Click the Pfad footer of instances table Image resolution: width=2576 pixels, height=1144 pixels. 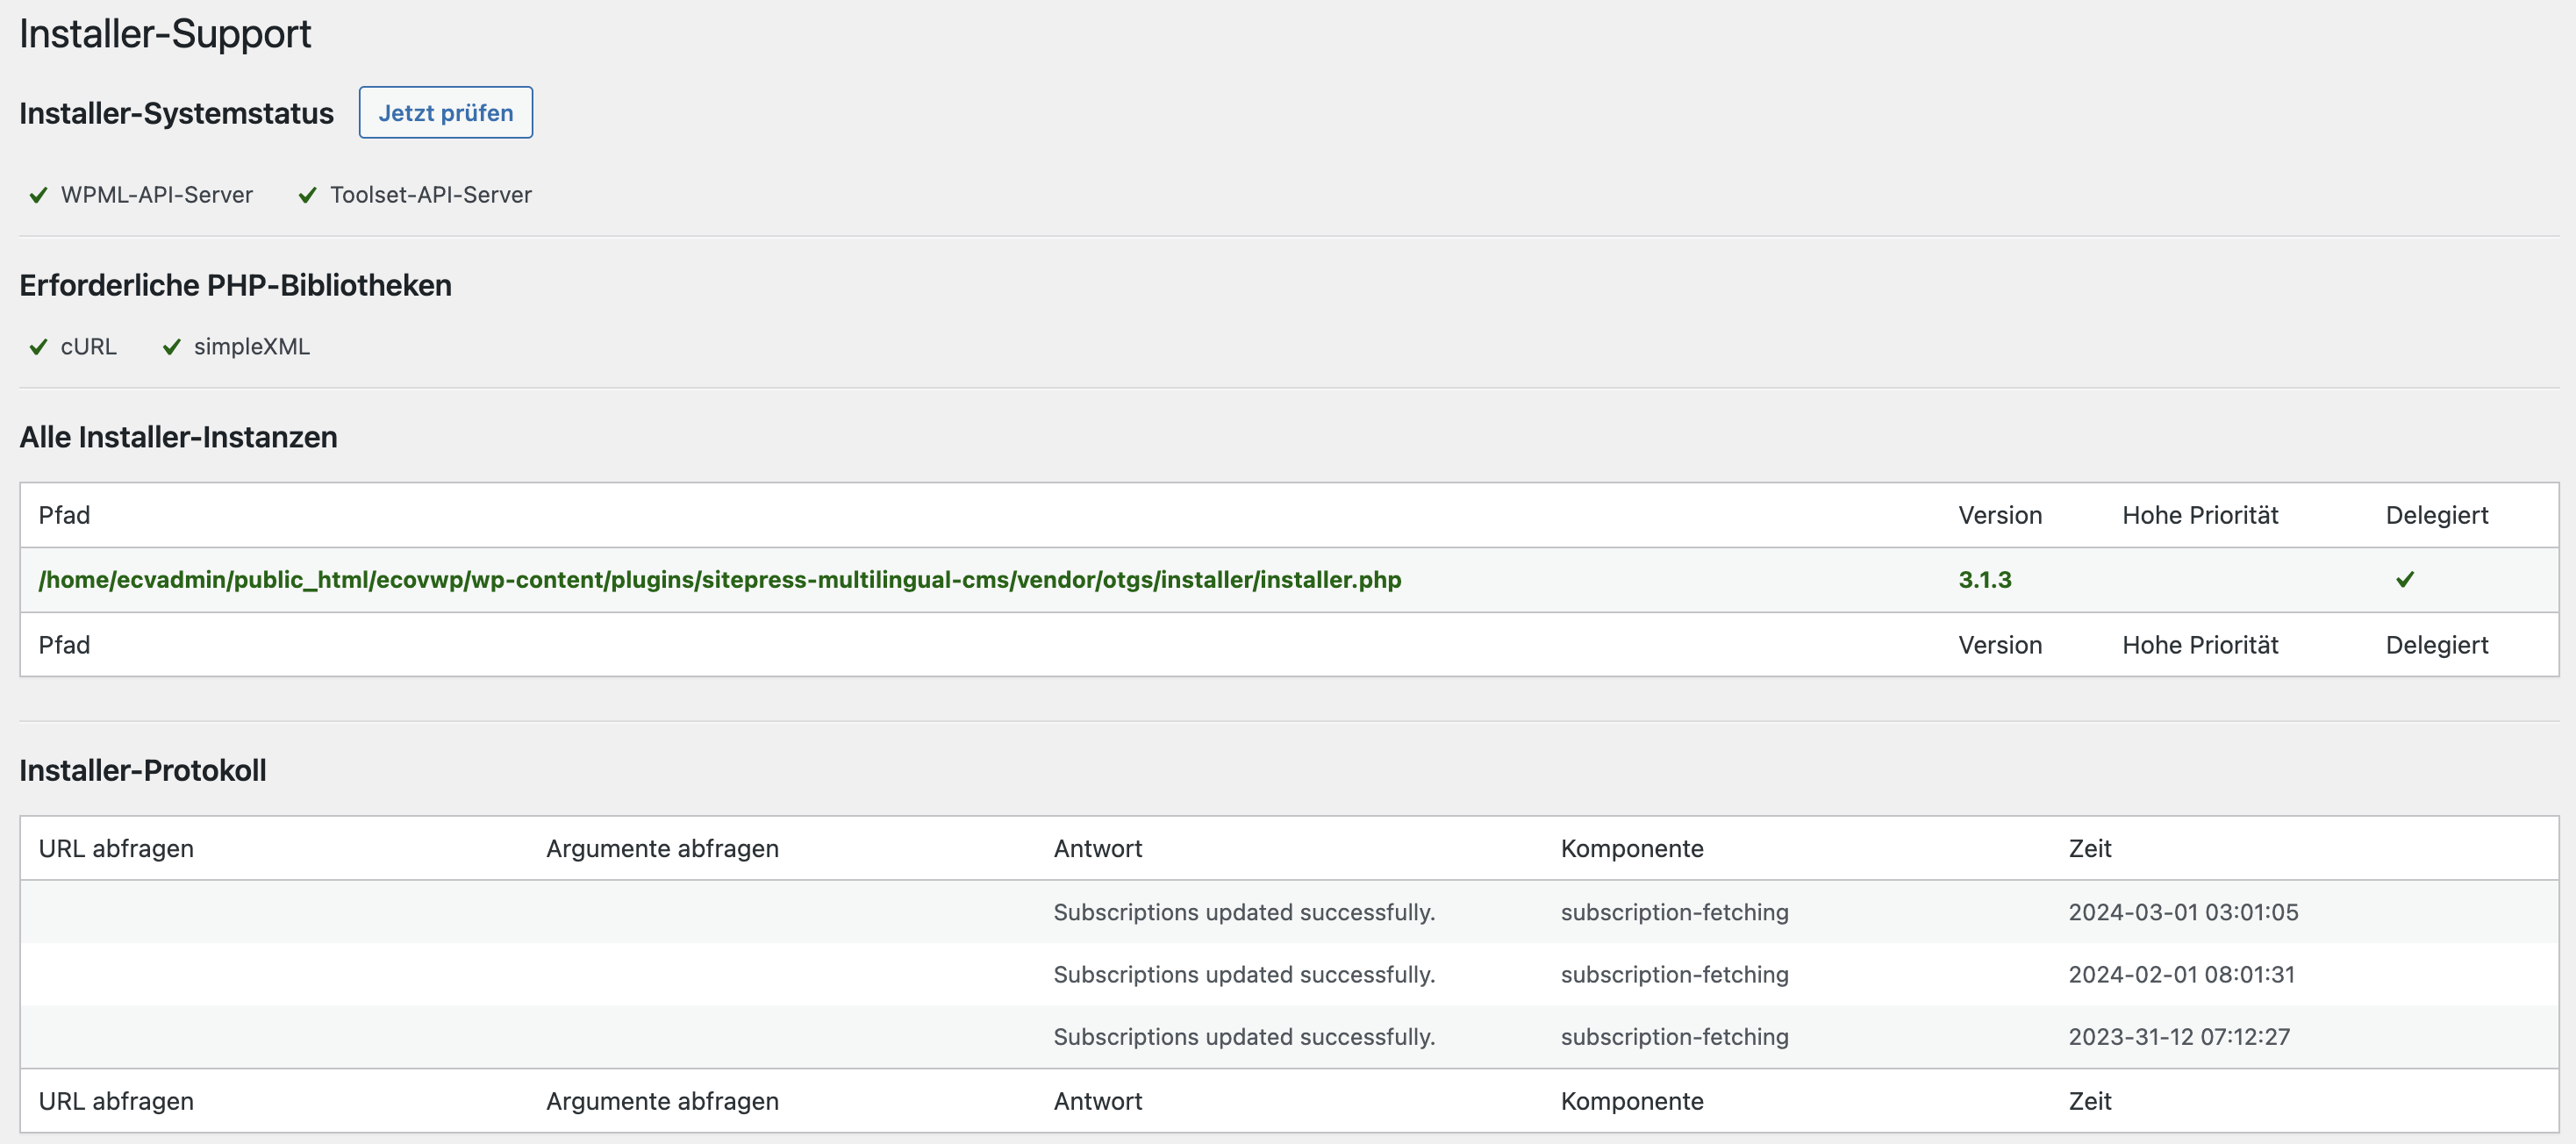point(64,645)
